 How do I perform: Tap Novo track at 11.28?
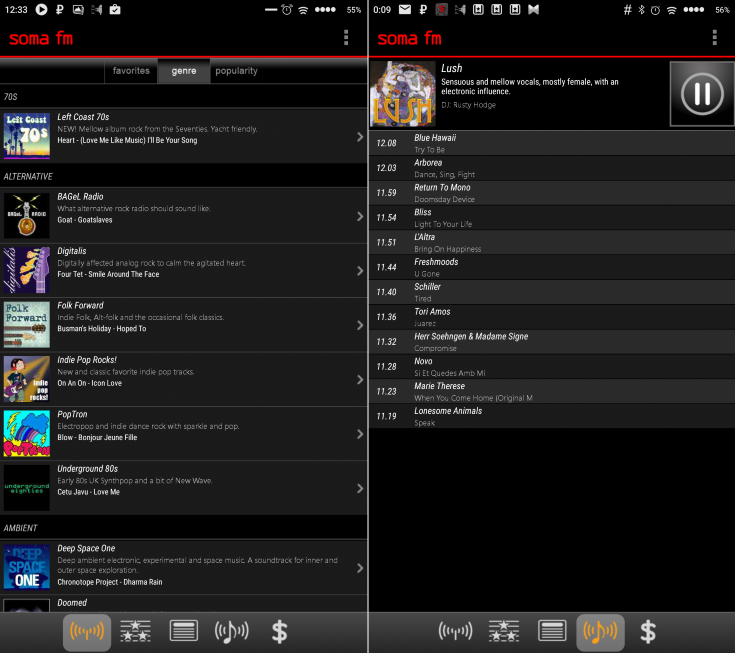[x=552, y=367]
